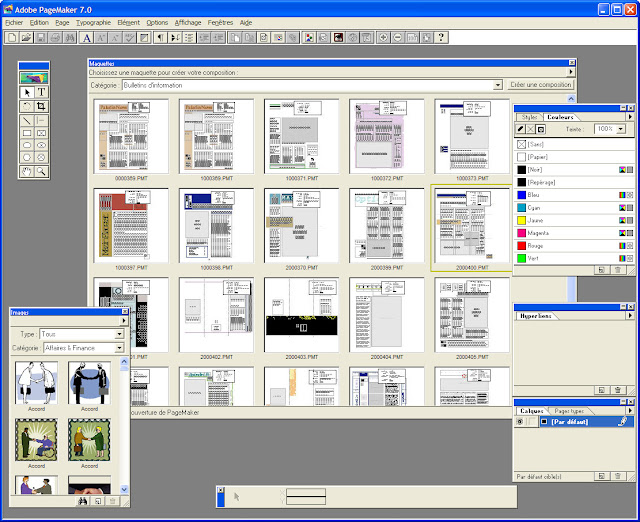Select the Rotate tool in toolbox
This screenshot has width=640, height=522.
pyautogui.click(x=27, y=107)
